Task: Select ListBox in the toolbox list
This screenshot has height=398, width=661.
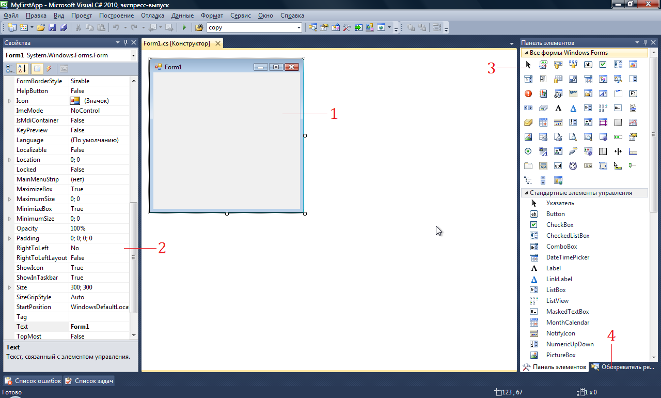Action: (556, 290)
